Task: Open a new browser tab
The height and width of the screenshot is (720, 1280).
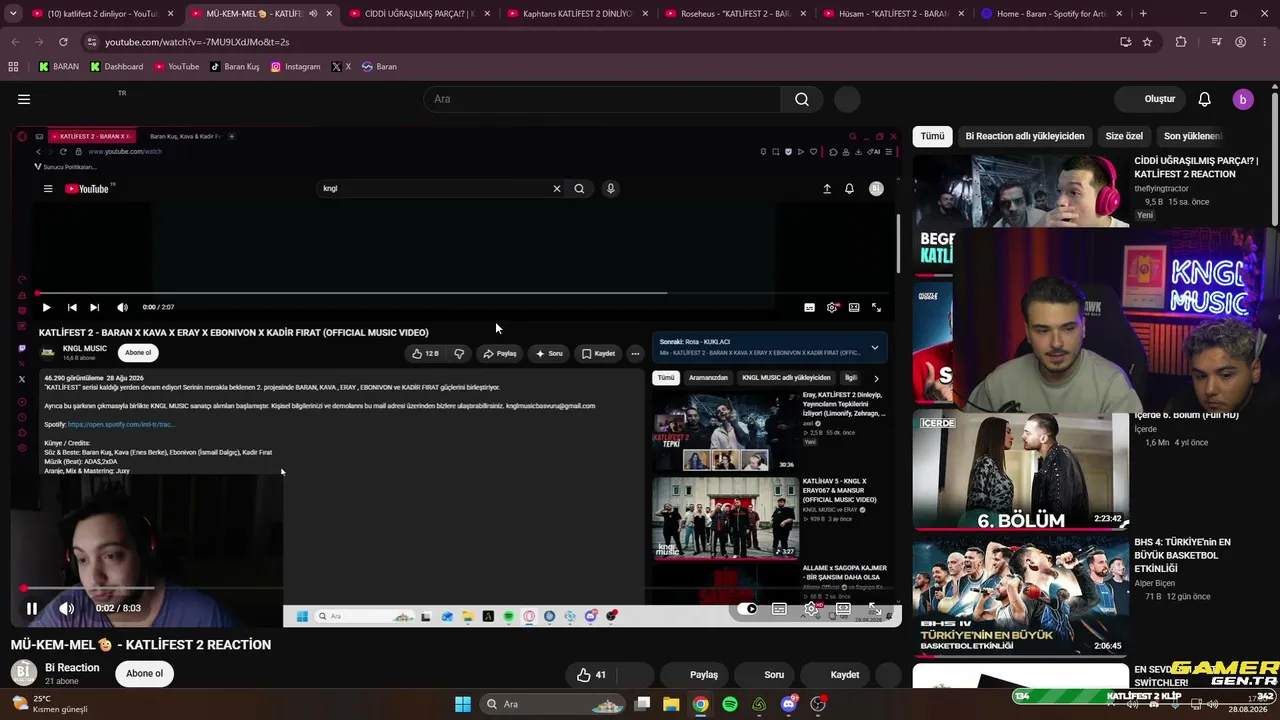Action: 1143,14
